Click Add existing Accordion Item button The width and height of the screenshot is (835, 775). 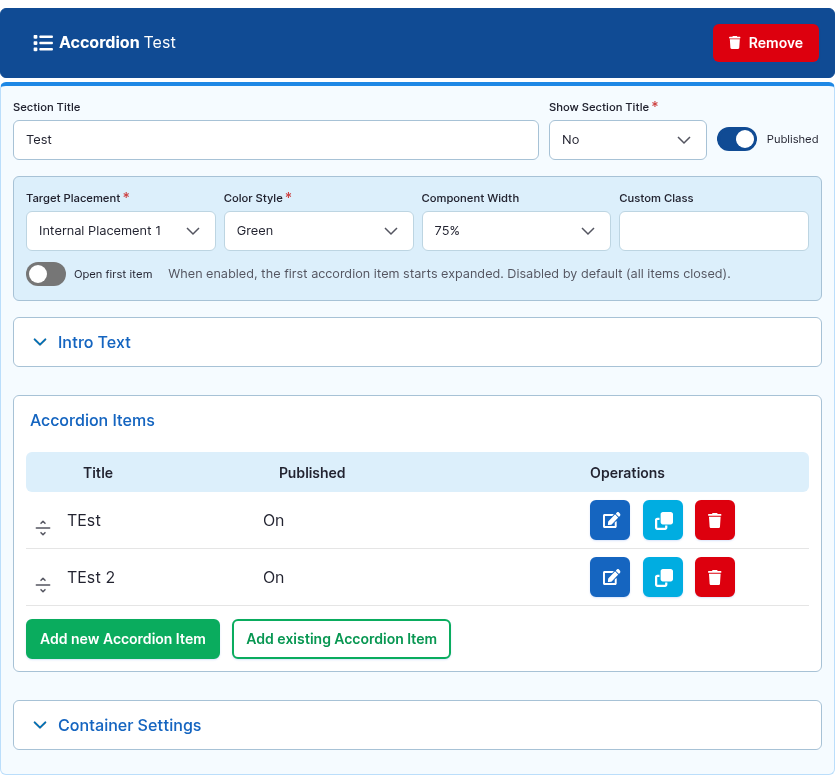point(341,639)
